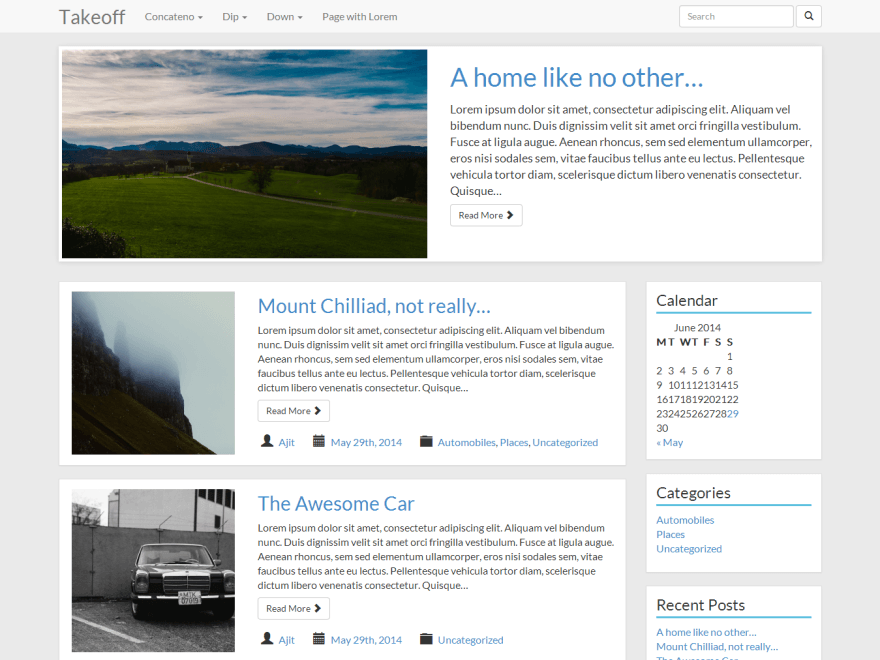Select Automobiles in Categories widget
The width and height of the screenshot is (880, 660).
685,520
